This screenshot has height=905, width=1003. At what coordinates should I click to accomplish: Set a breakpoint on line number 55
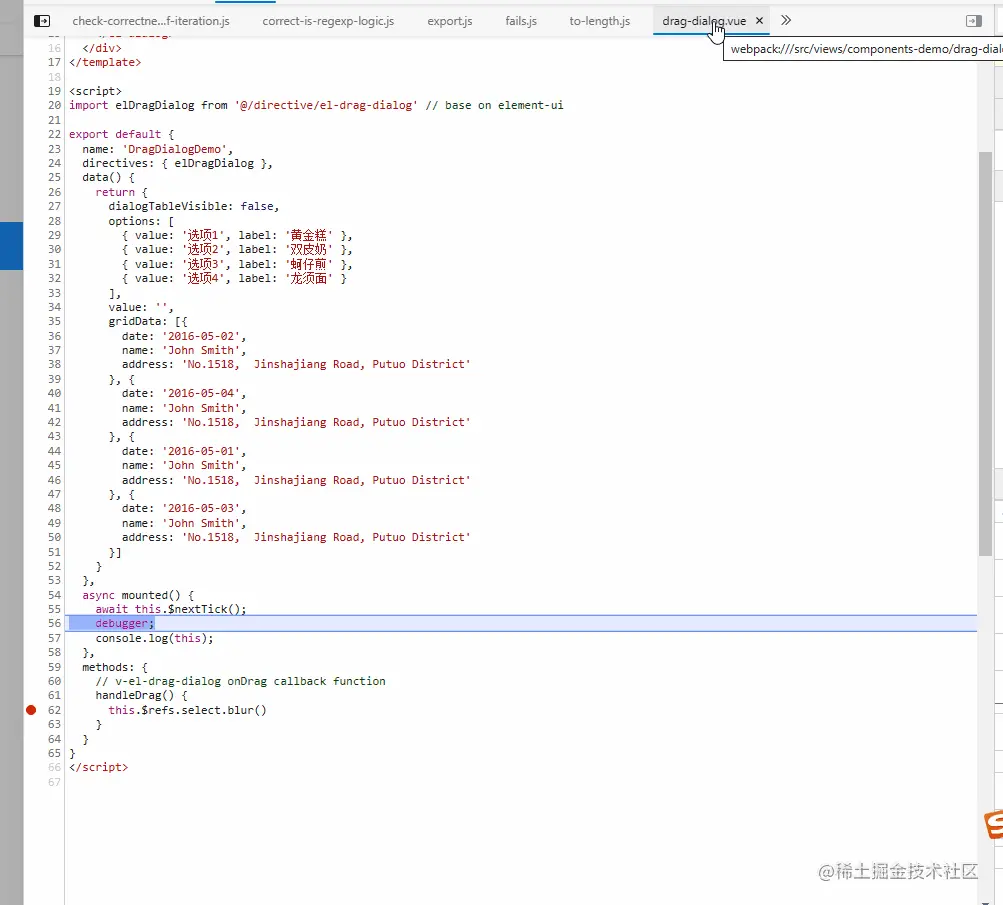(54, 610)
